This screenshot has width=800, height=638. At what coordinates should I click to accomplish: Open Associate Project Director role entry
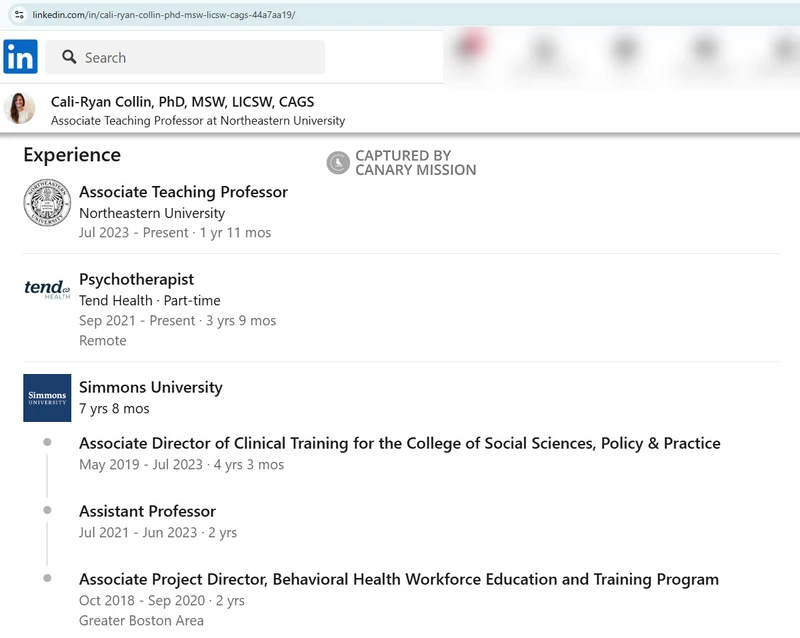click(x=398, y=579)
